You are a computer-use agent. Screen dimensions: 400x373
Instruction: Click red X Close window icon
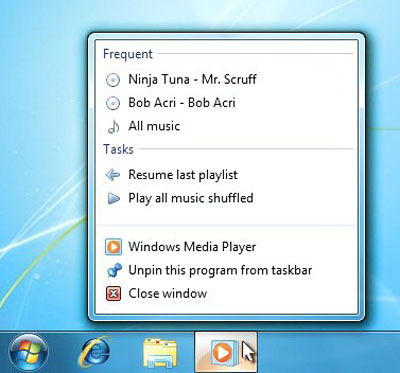pos(113,294)
